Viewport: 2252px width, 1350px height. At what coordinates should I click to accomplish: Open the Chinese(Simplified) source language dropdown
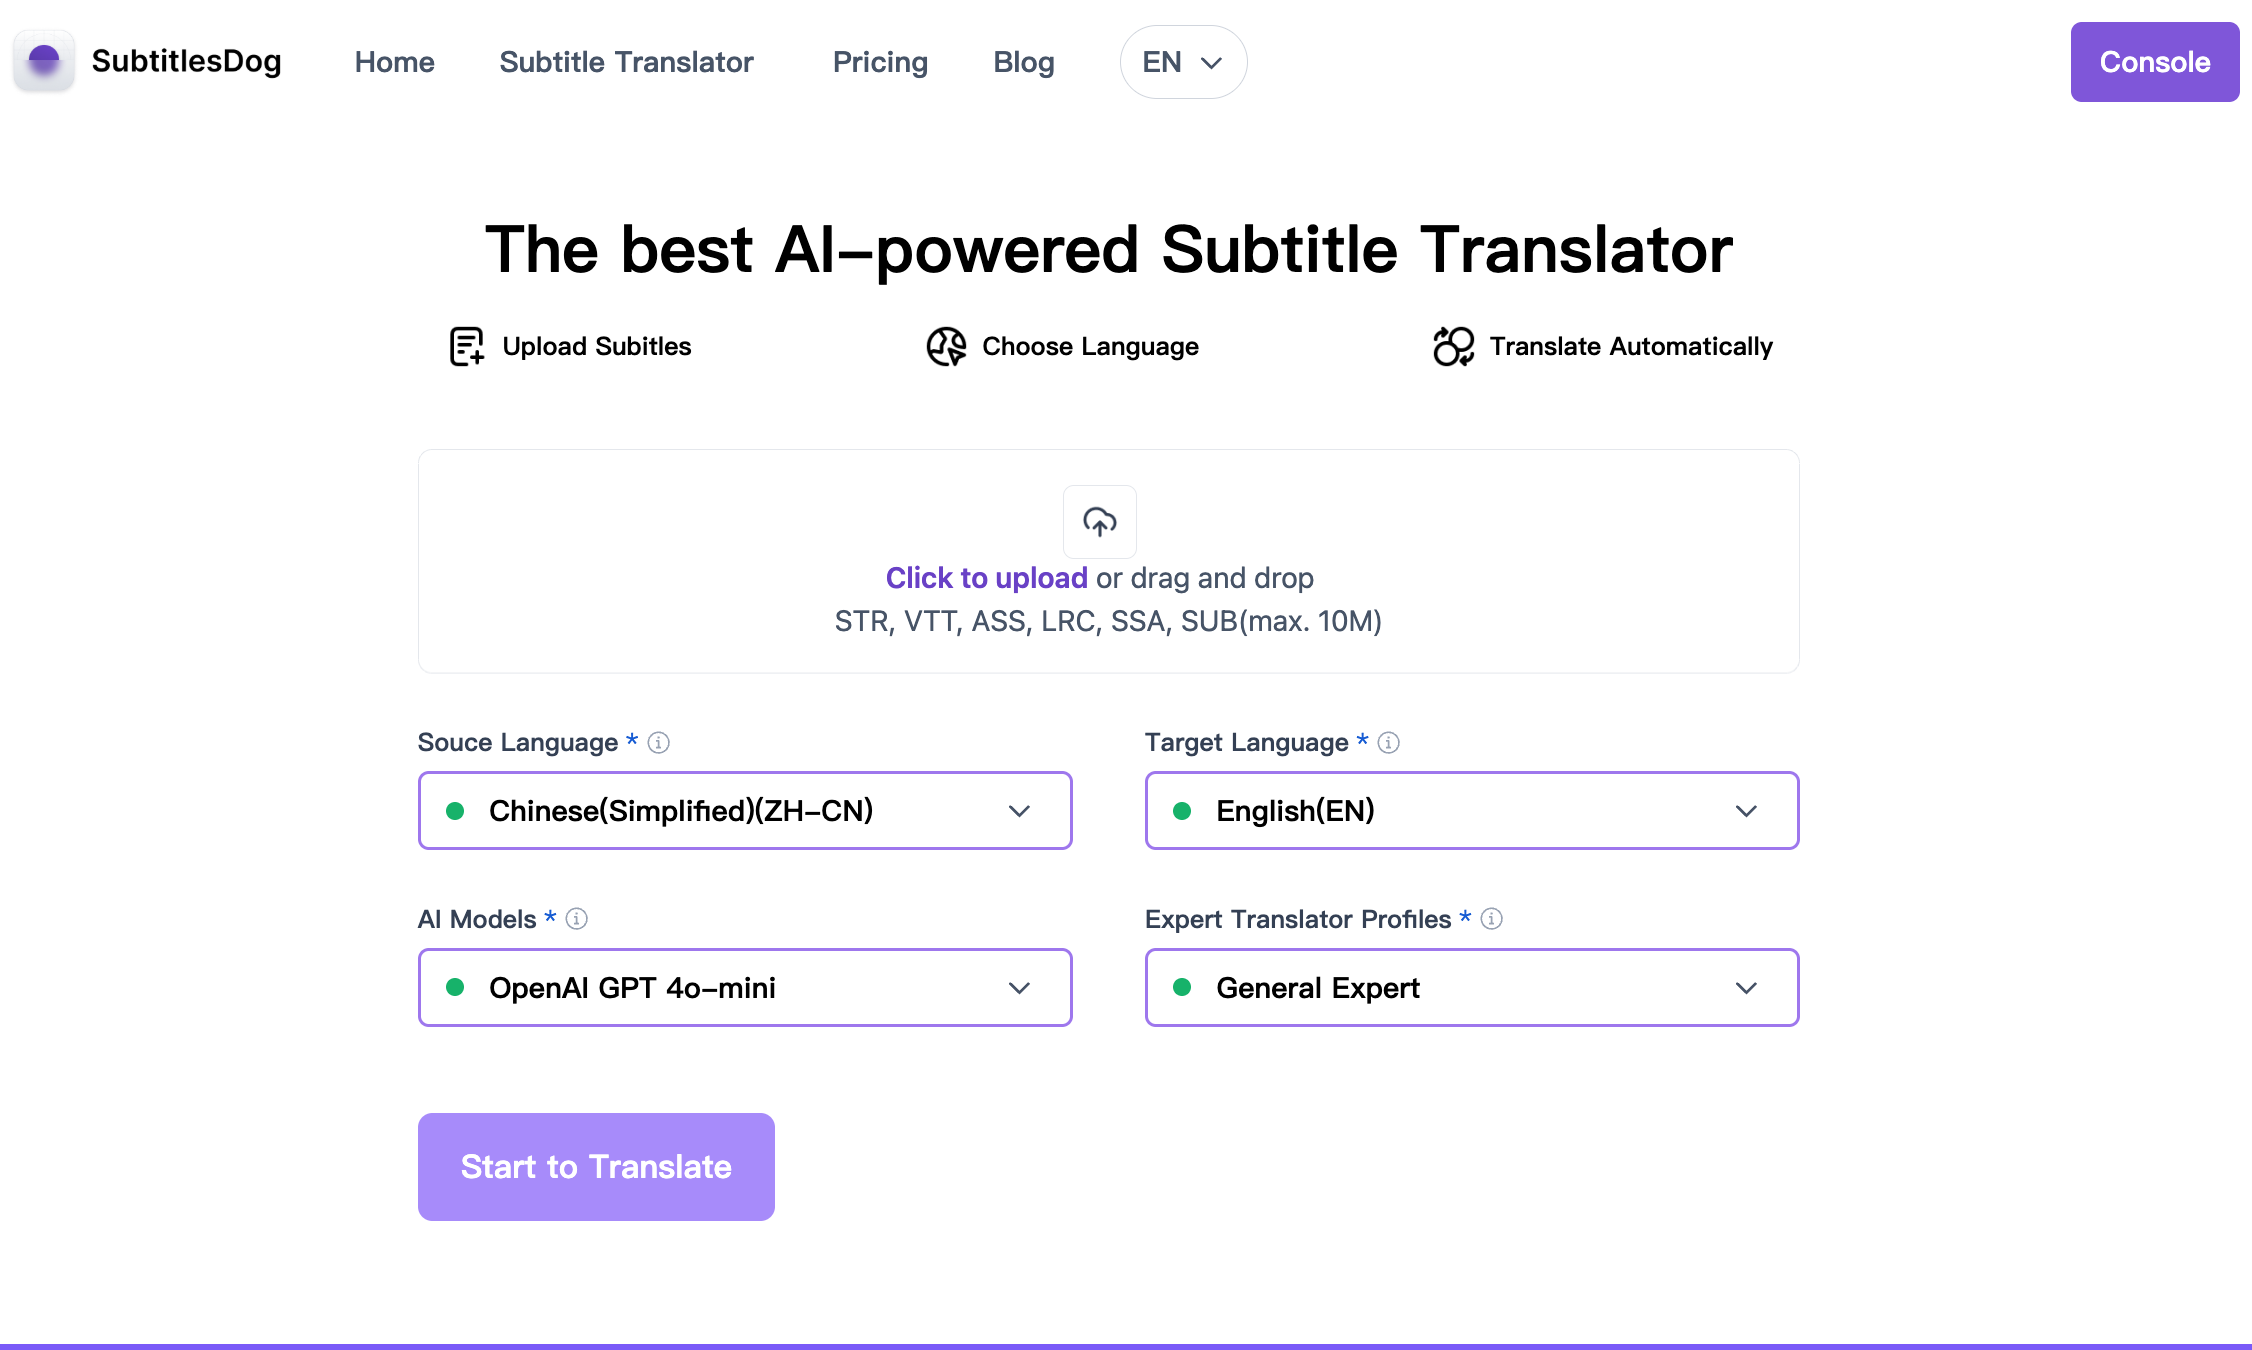[x=745, y=811]
